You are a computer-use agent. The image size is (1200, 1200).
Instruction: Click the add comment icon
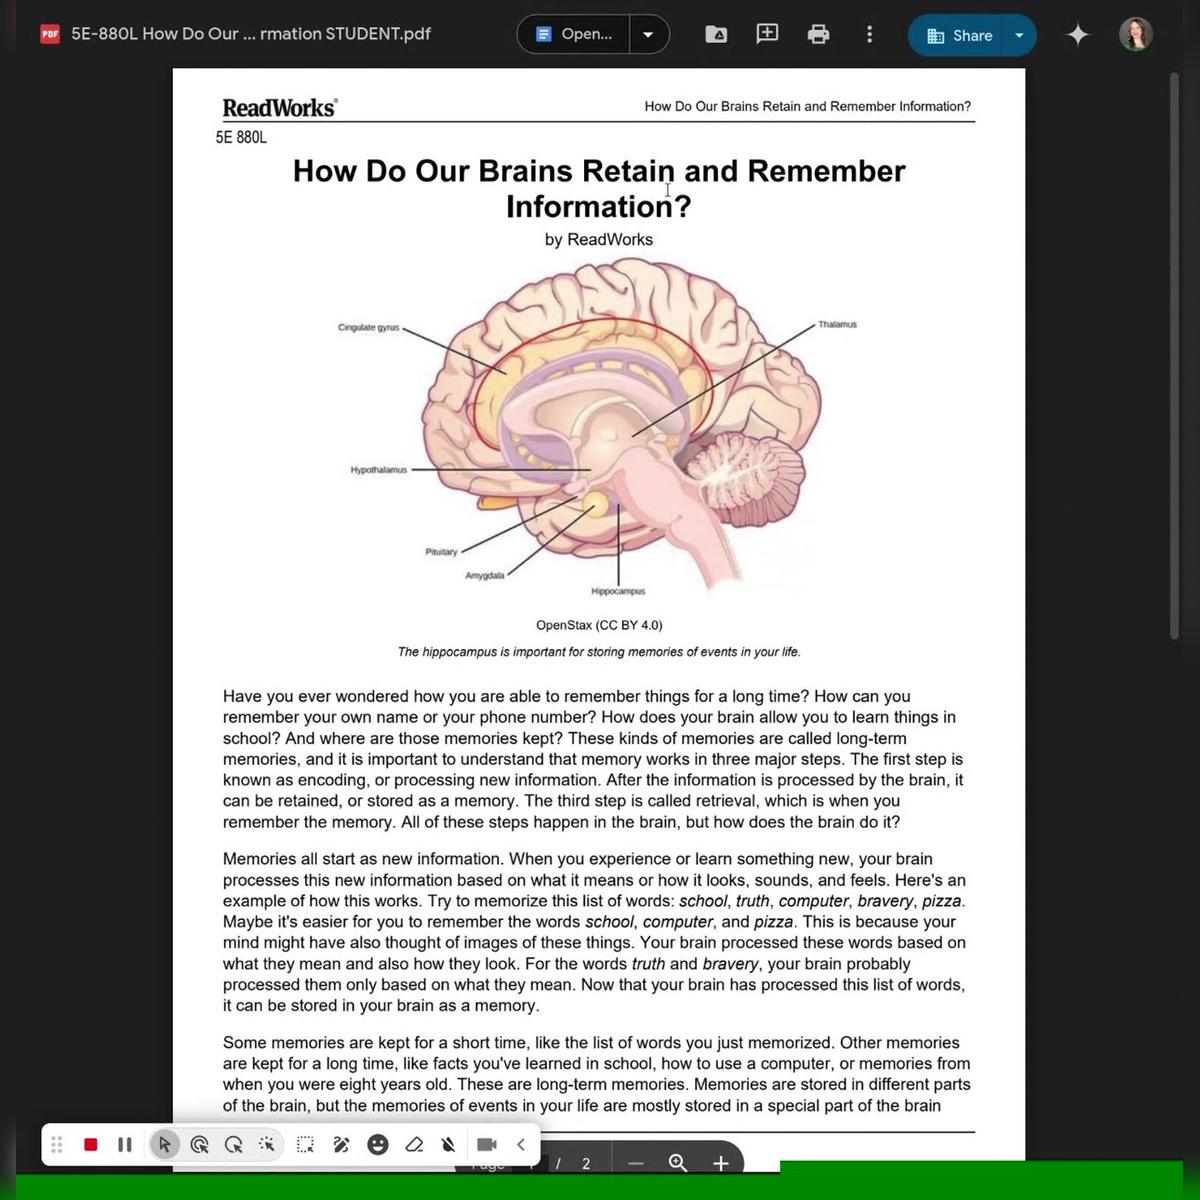(767, 34)
